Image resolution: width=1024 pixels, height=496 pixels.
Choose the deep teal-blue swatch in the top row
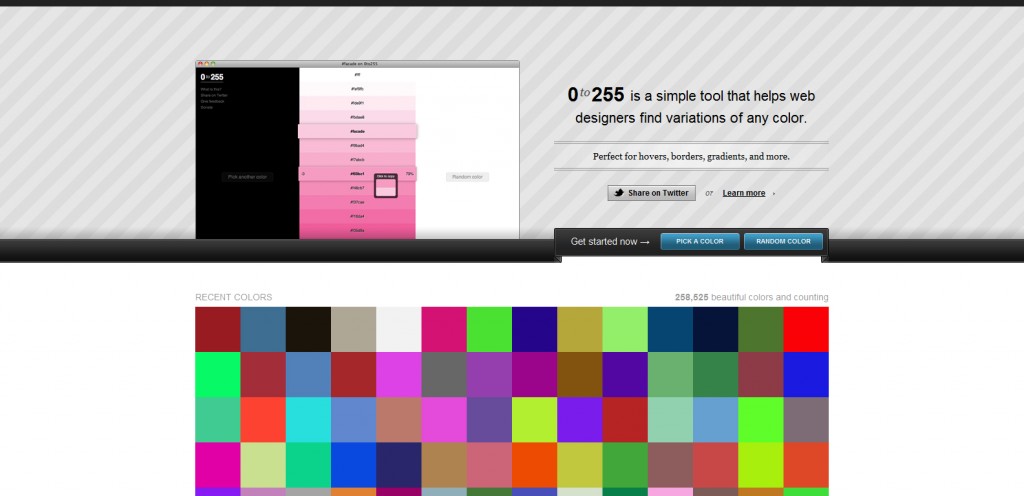[x=670, y=330]
